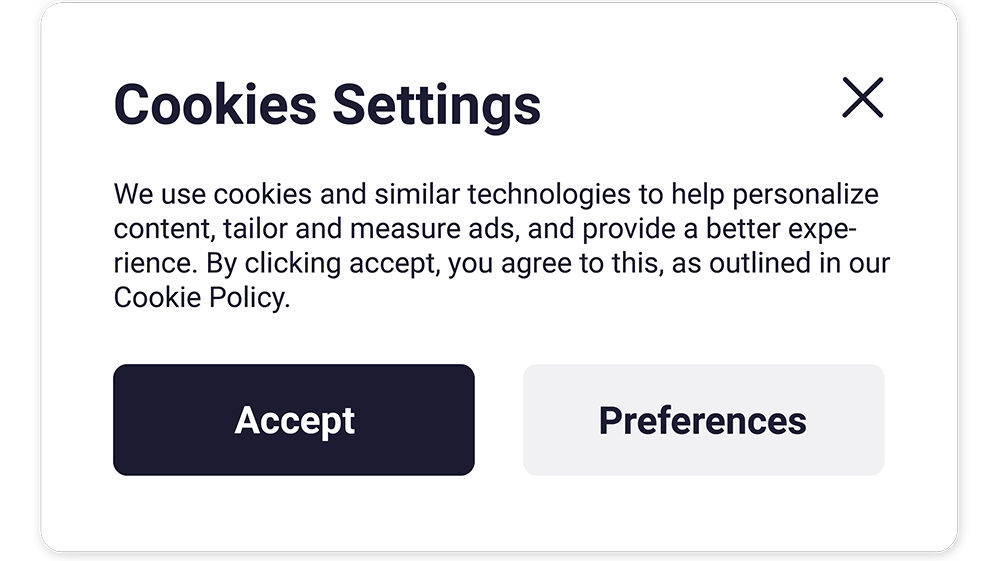Click the word "Settings" in the title

coord(436,104)
